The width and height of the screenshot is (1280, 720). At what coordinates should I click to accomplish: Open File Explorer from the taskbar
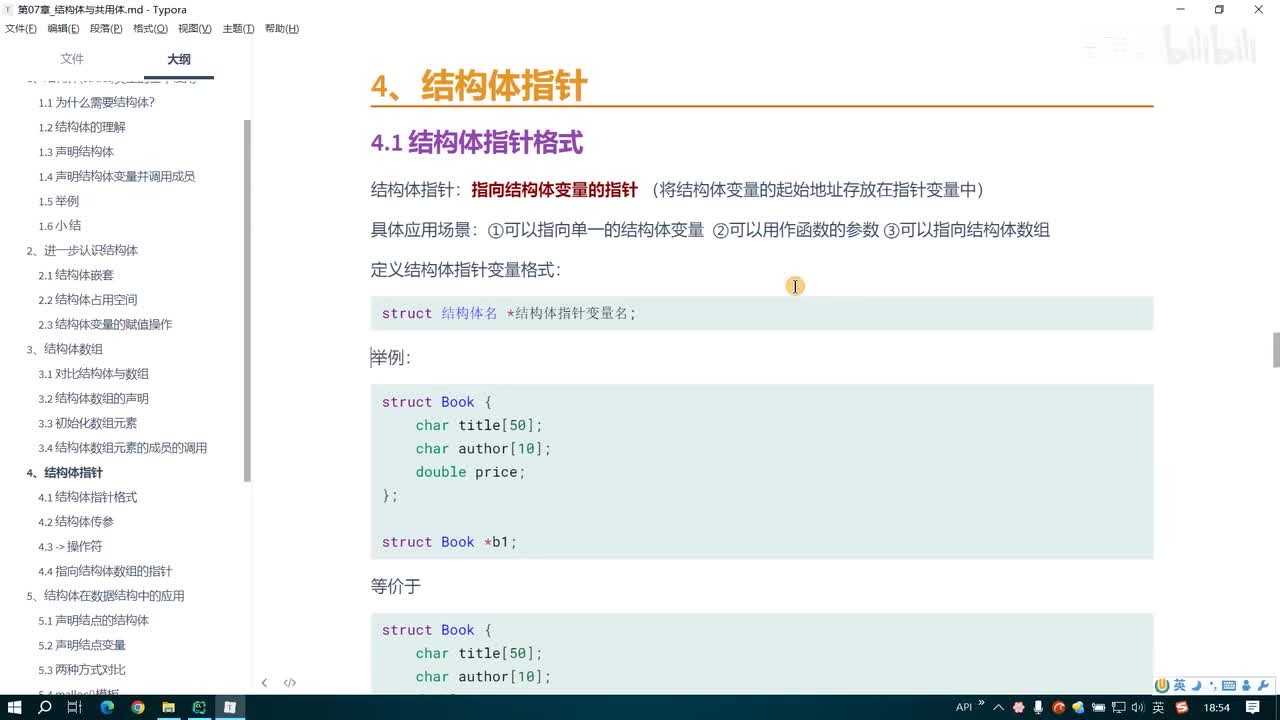click(x=168, y=707)
